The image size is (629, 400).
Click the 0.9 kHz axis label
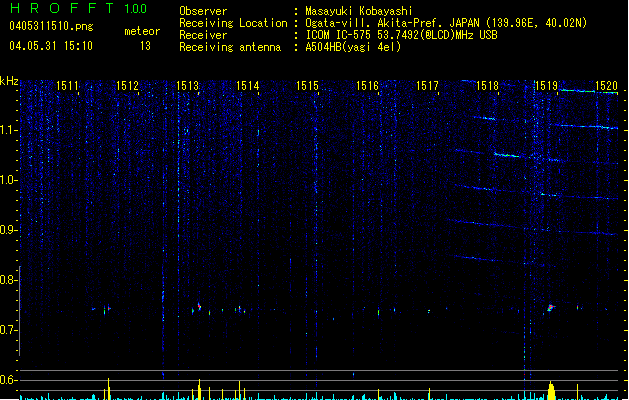click(x=9, y=230)
